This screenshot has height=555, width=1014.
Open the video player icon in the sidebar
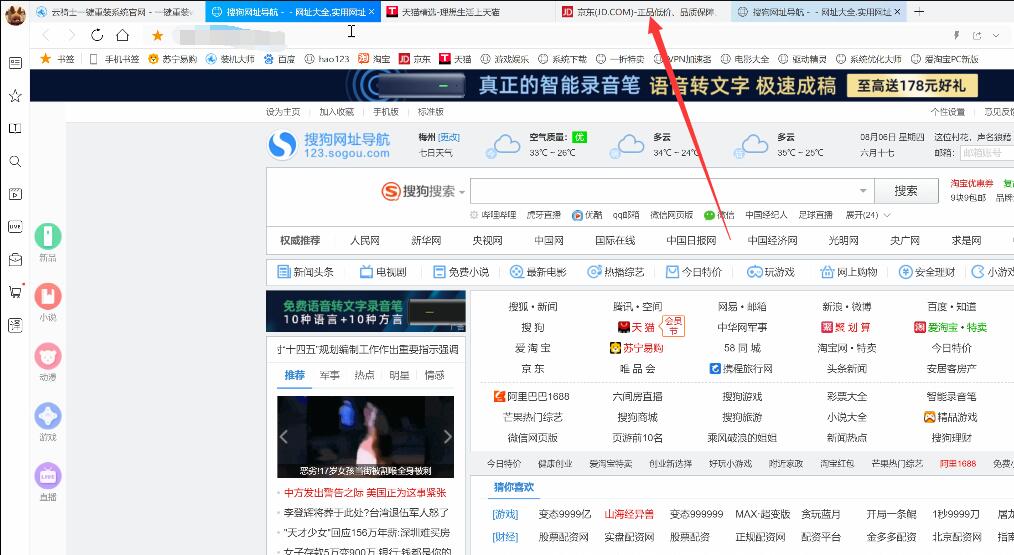(x=15, y=194)
